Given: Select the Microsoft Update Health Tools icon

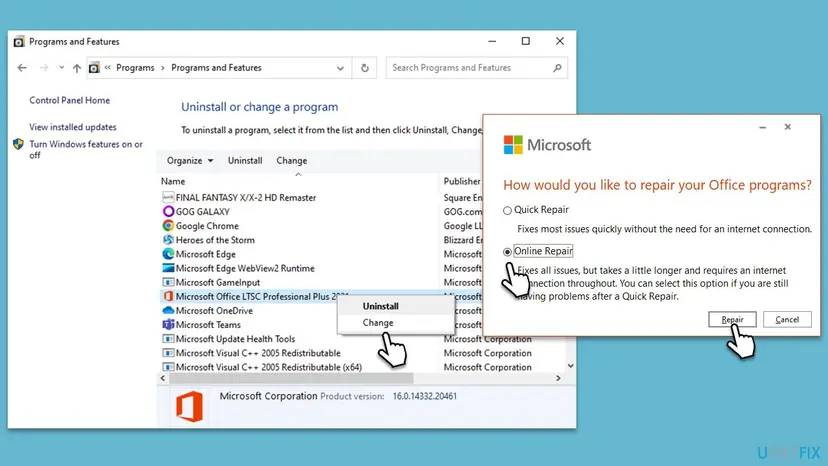Looking at the screenshot, I should click(168, 339).
